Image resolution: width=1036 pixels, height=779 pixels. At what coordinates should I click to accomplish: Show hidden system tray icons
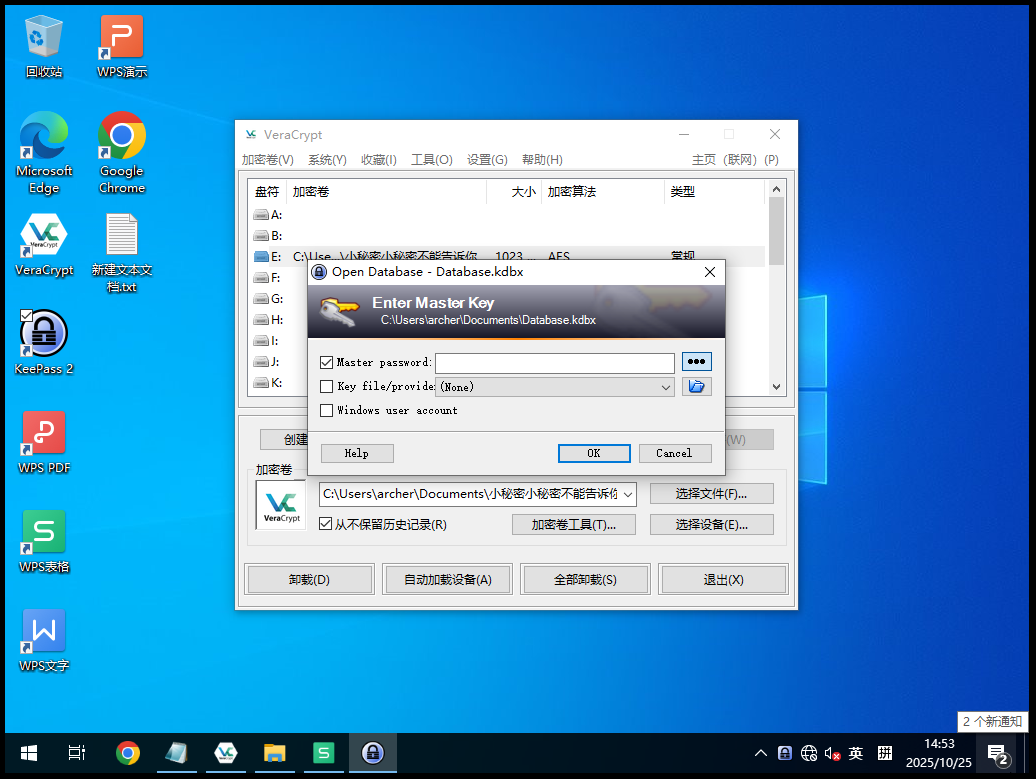point(760,753)
